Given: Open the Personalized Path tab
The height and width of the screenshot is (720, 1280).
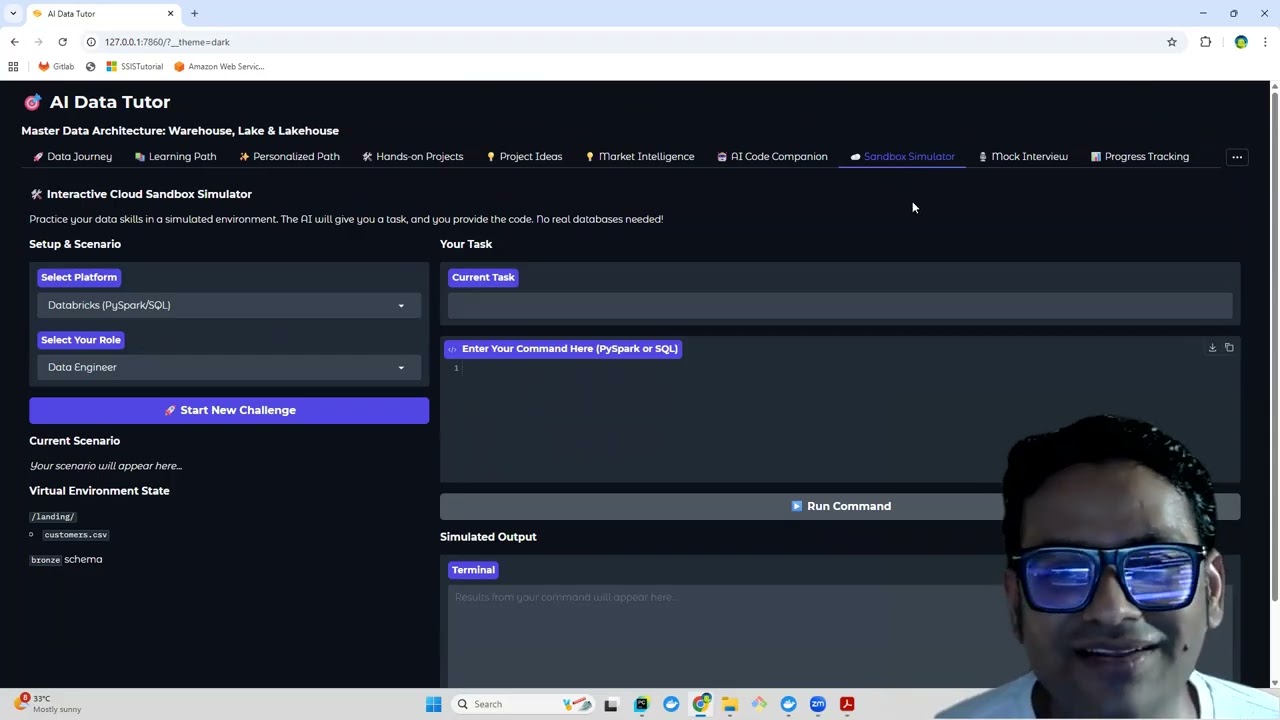Looking at the screenshot, I should coord(289,157).
